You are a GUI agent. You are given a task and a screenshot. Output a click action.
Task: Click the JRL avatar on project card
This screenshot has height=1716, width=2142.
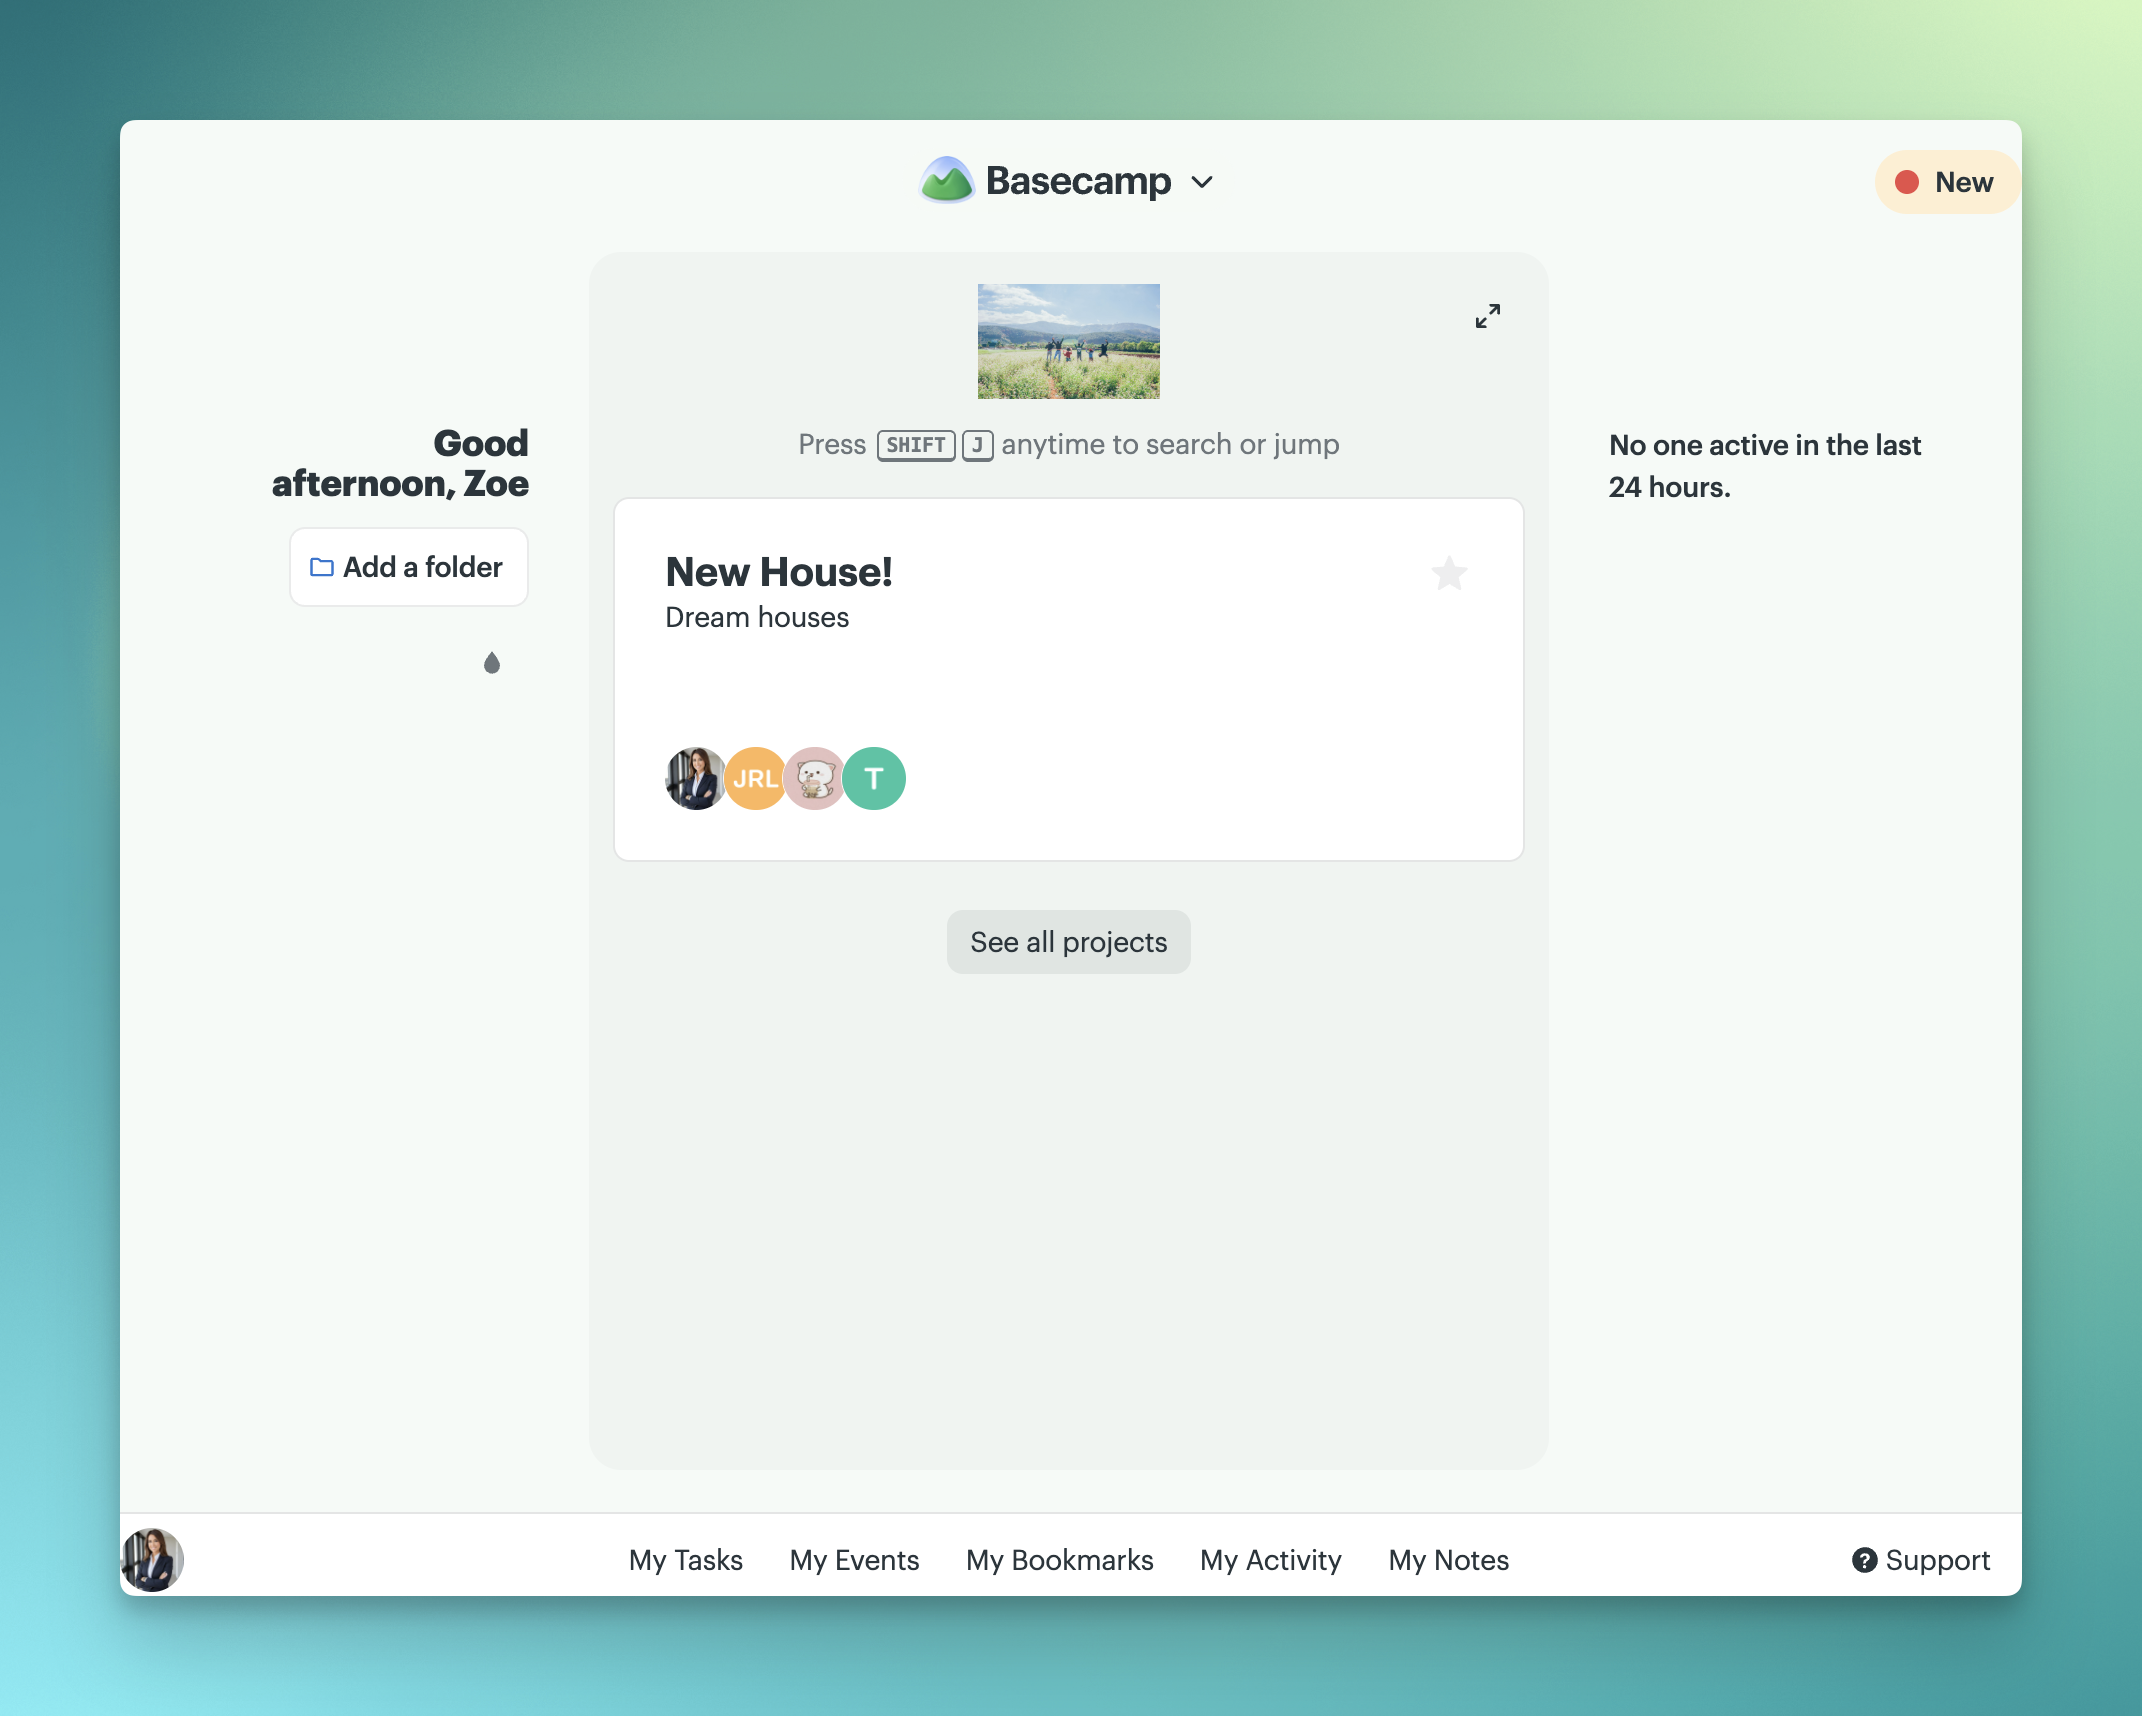click(755, 778)
